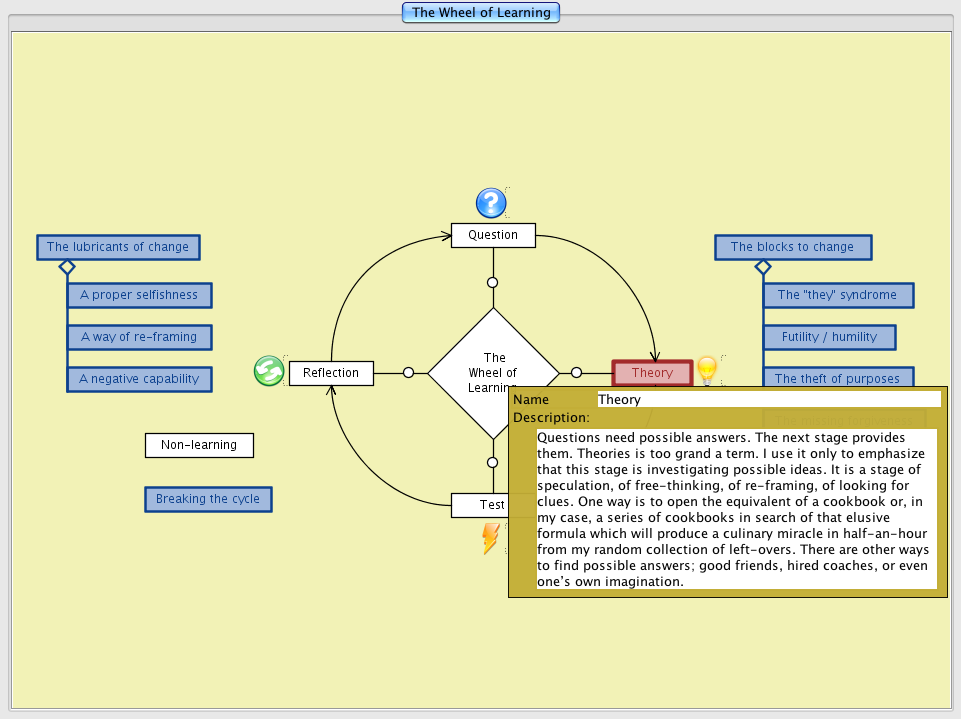Click the blue question mark icon
The image size is (961, 719).
pyautogui.click(x=491, y=203)
